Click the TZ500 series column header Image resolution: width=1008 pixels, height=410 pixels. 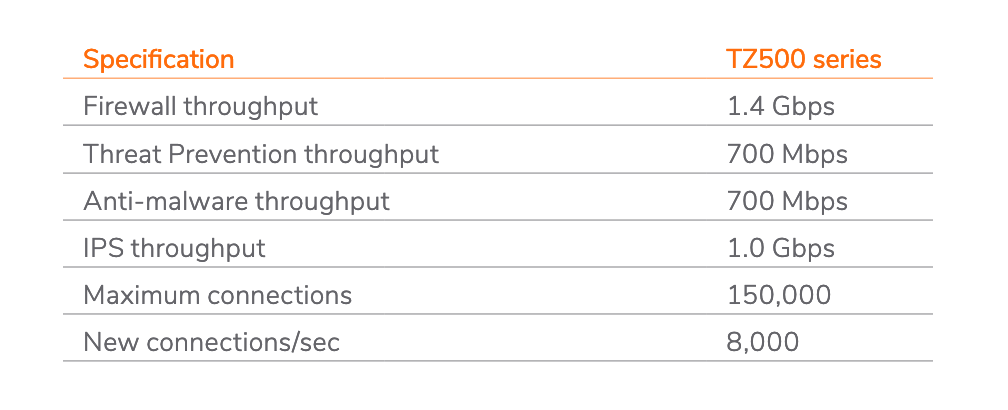click(804, 59)
